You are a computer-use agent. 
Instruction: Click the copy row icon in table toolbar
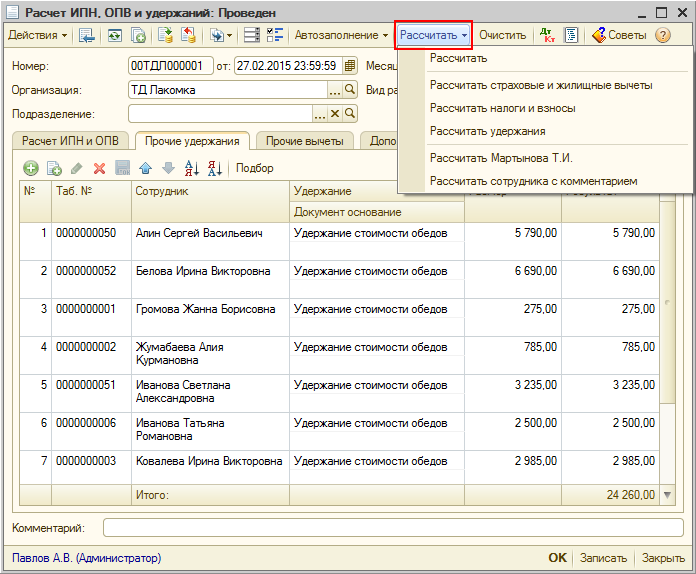click(x=54, y=168)
